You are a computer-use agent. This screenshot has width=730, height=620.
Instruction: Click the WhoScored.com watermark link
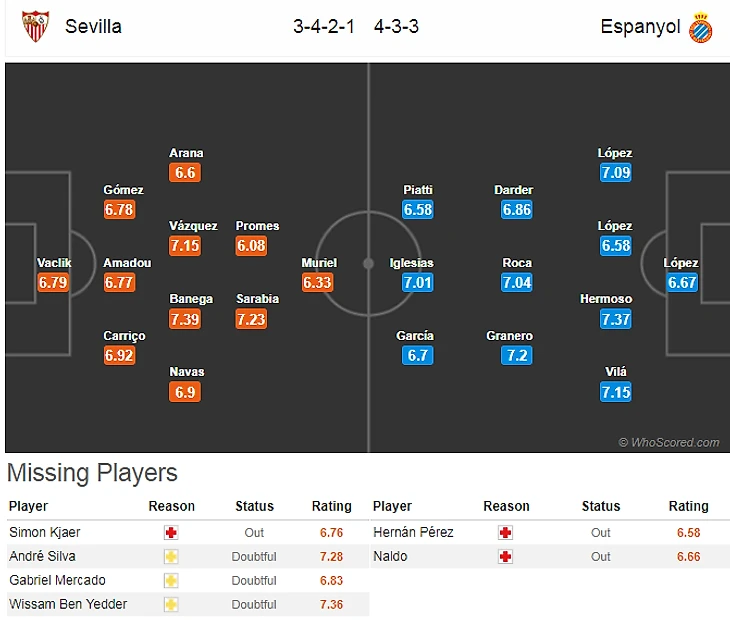click(669, 442)
